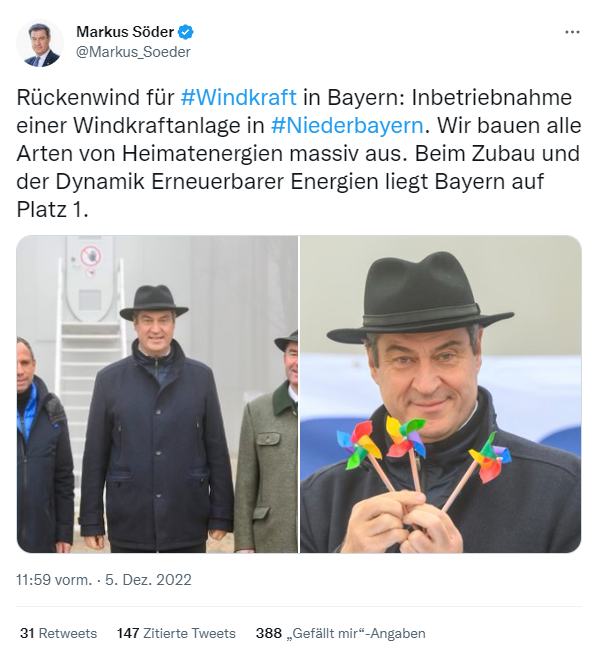
Task: Open right photo with colorful pinwheels
Action: (x=440, y=394)
